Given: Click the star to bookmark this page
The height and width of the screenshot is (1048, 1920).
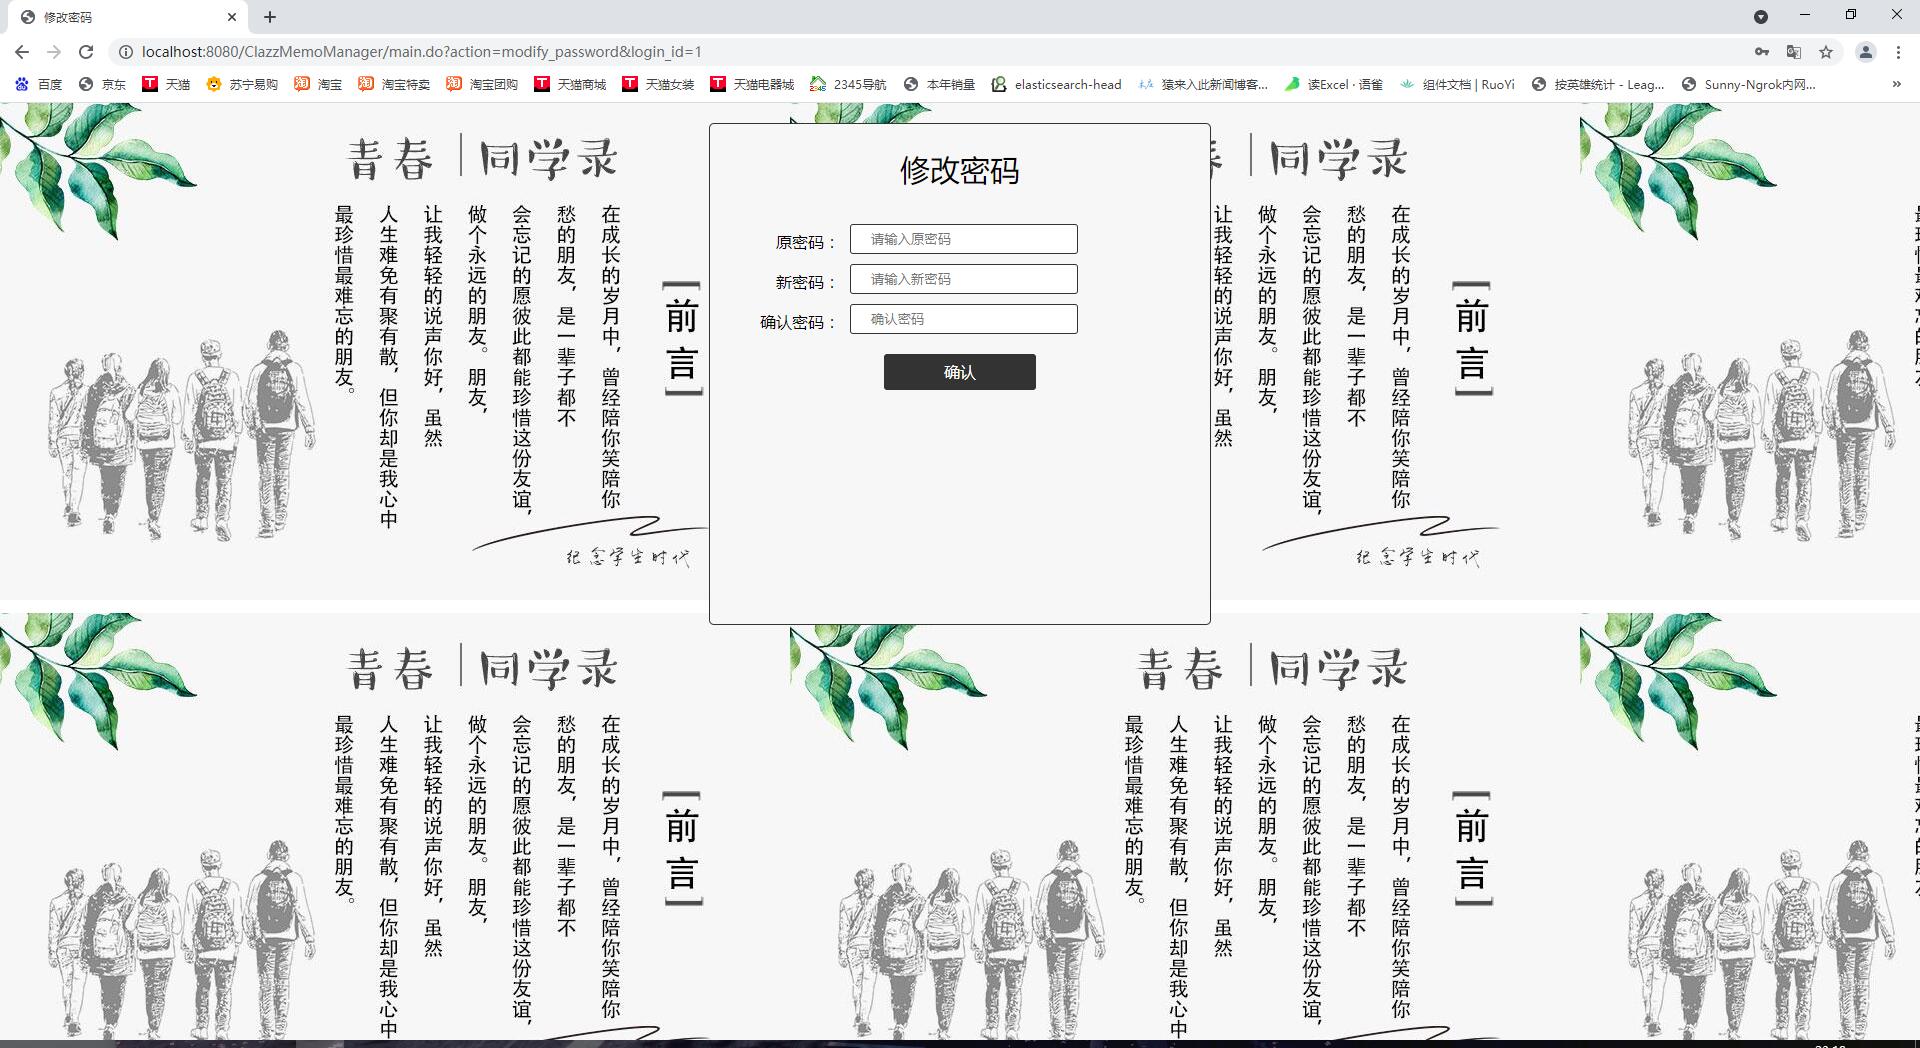Looking at the screenshot, I should [x=1826, y=51].
